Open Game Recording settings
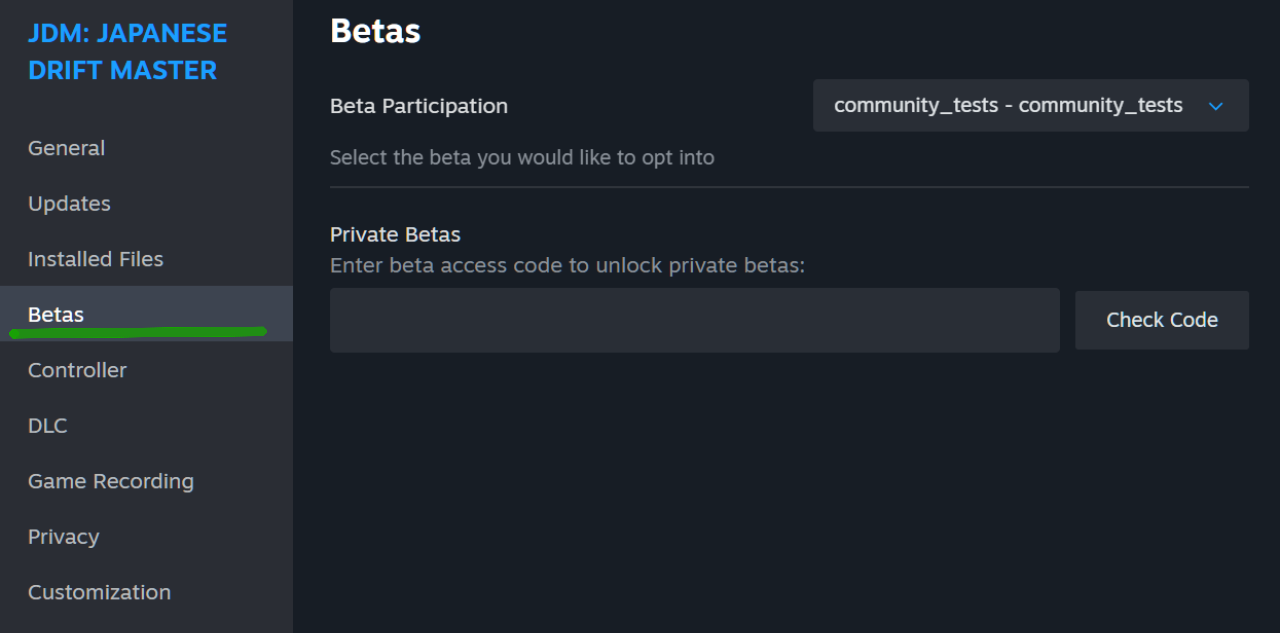The image size is (1280, 633). pyautogui.click(x=110, y=481)
